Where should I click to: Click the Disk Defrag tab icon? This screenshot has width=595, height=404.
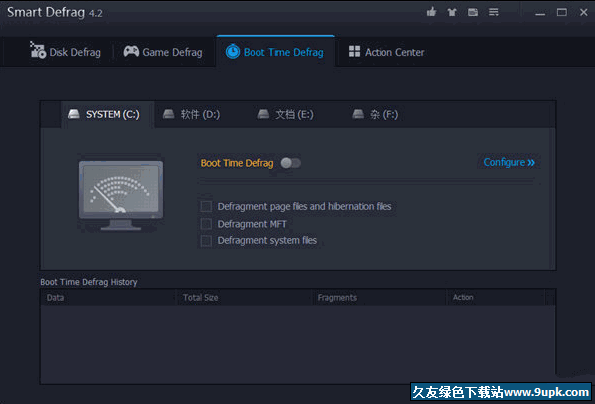tap(38, 50)
